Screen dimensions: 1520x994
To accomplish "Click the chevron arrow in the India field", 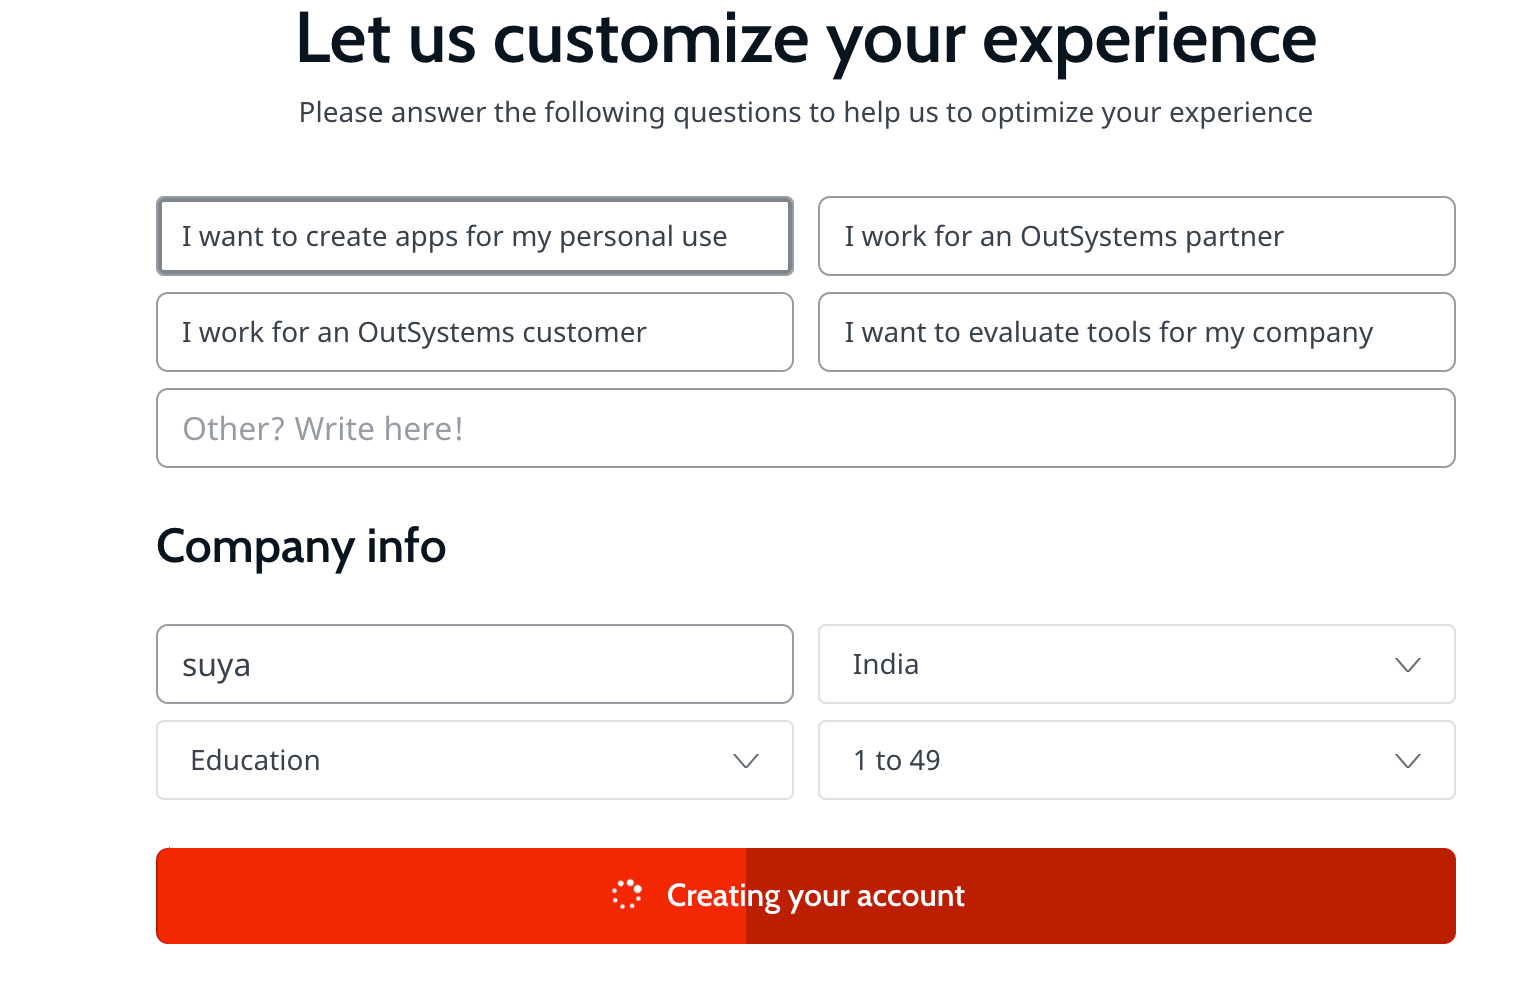I will pyautogui.click(x=1408, y=665).
